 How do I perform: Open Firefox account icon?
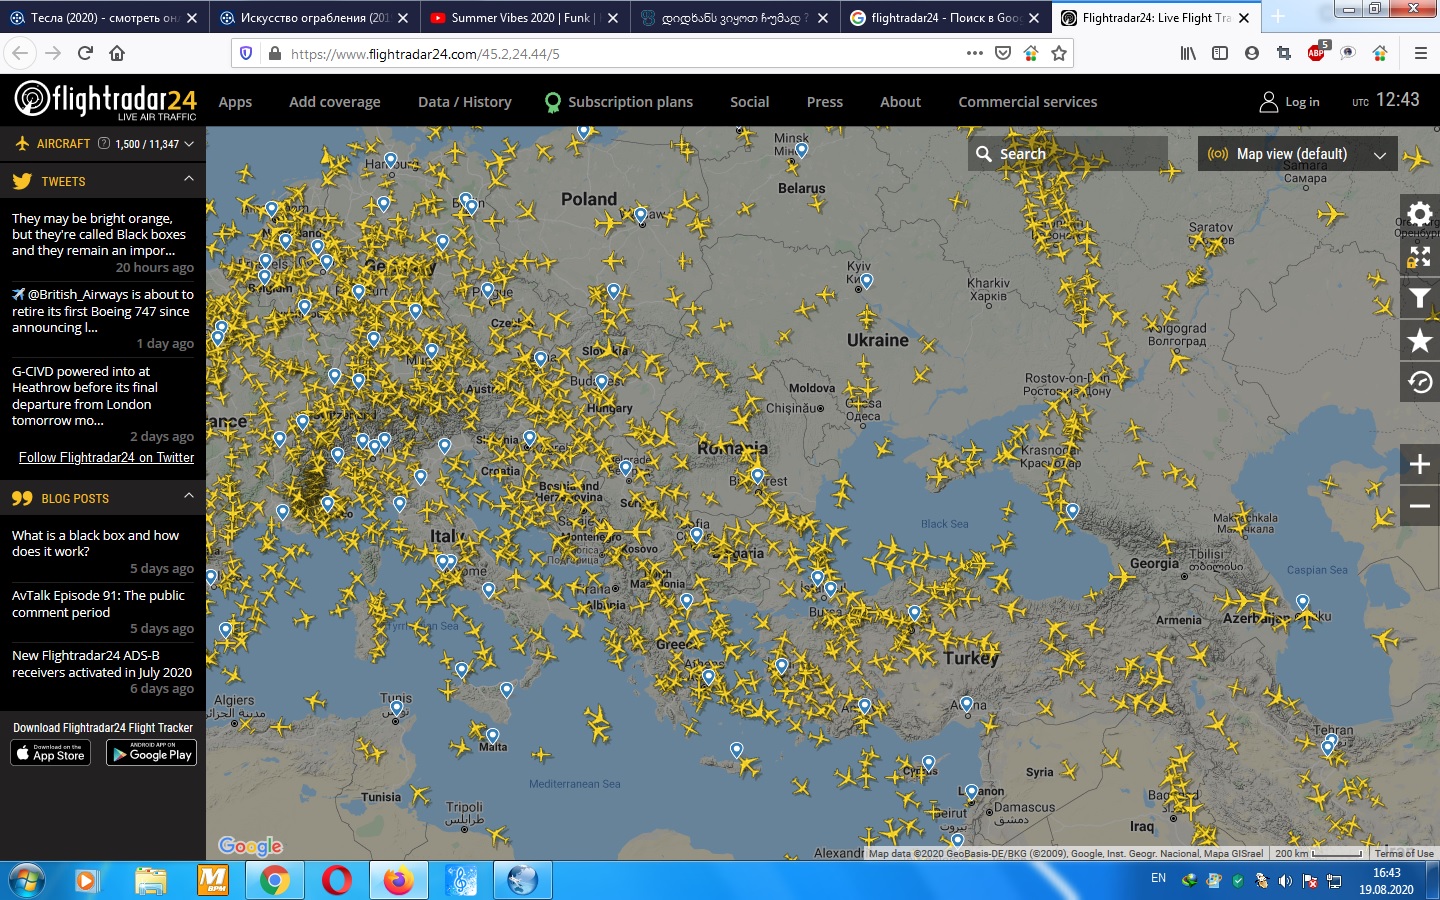tap(1252, 53)
